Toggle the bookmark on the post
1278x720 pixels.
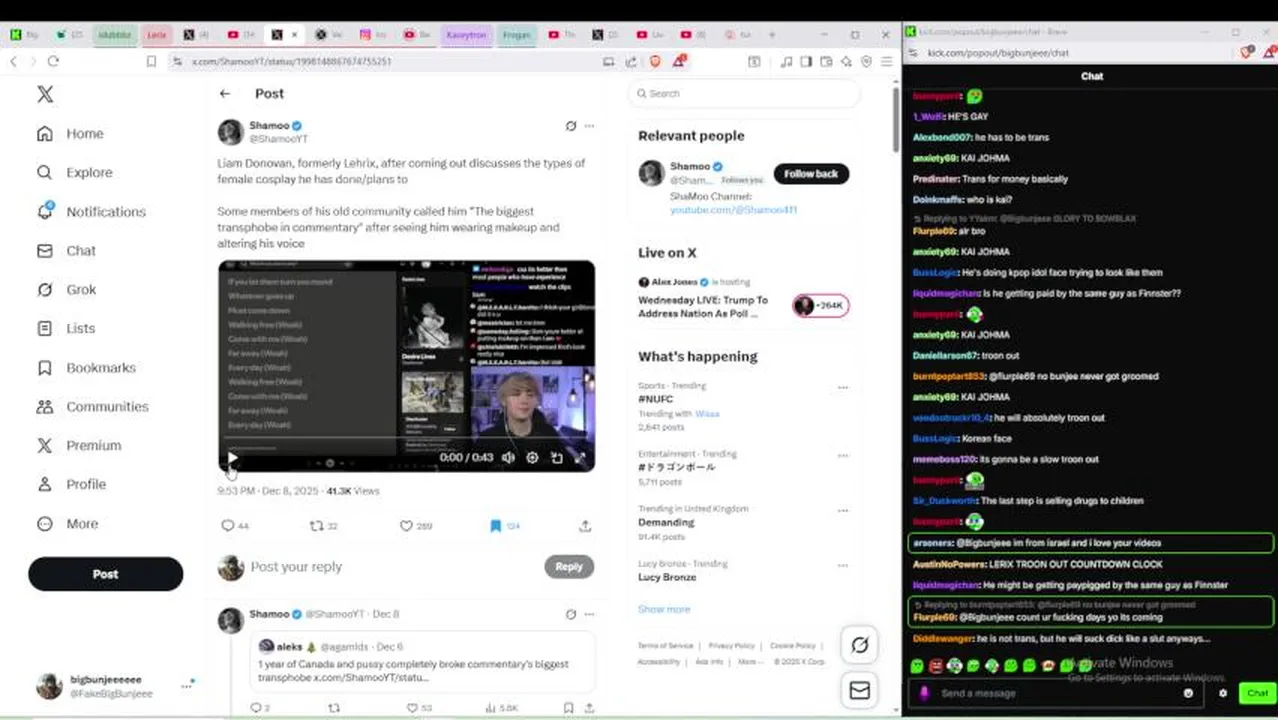coord(495,525)
